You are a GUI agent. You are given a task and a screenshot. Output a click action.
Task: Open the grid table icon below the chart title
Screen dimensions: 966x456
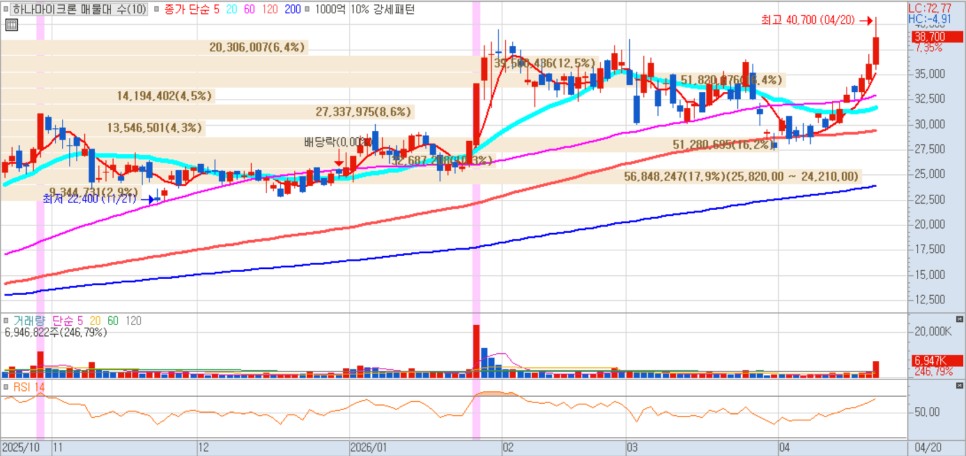point(10,25)
